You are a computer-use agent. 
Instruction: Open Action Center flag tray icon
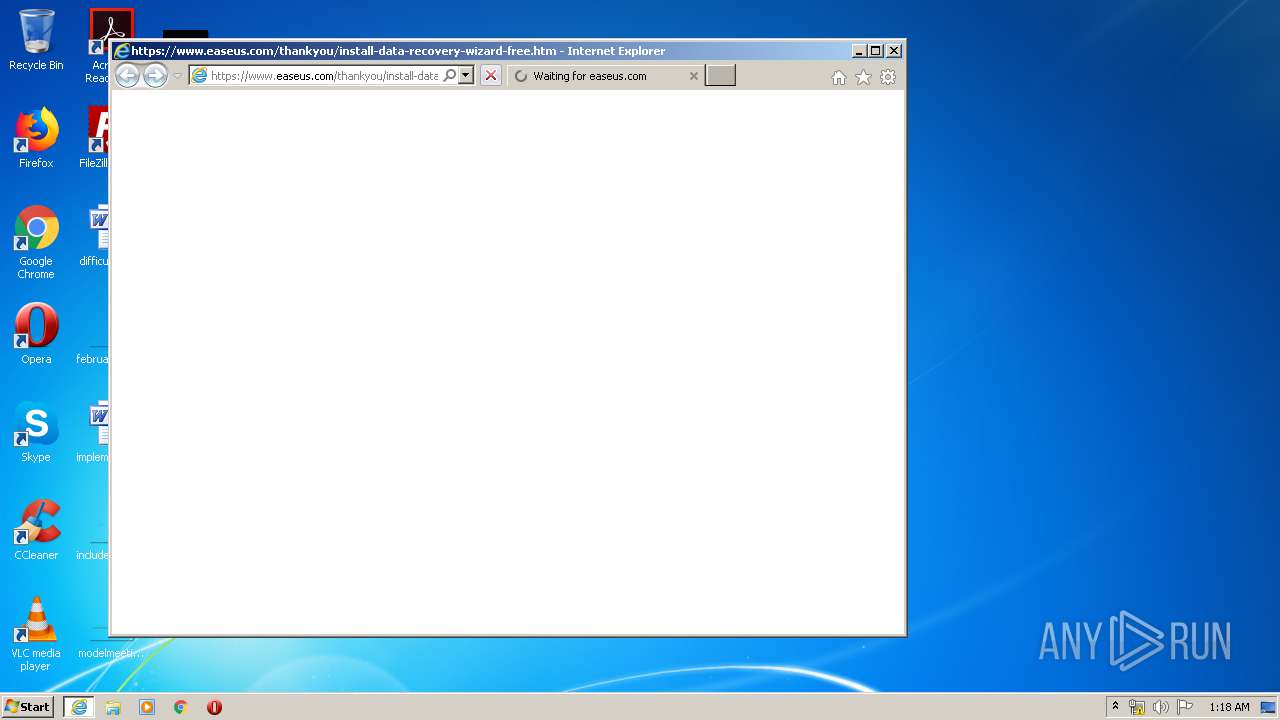tap(1185, 707)
